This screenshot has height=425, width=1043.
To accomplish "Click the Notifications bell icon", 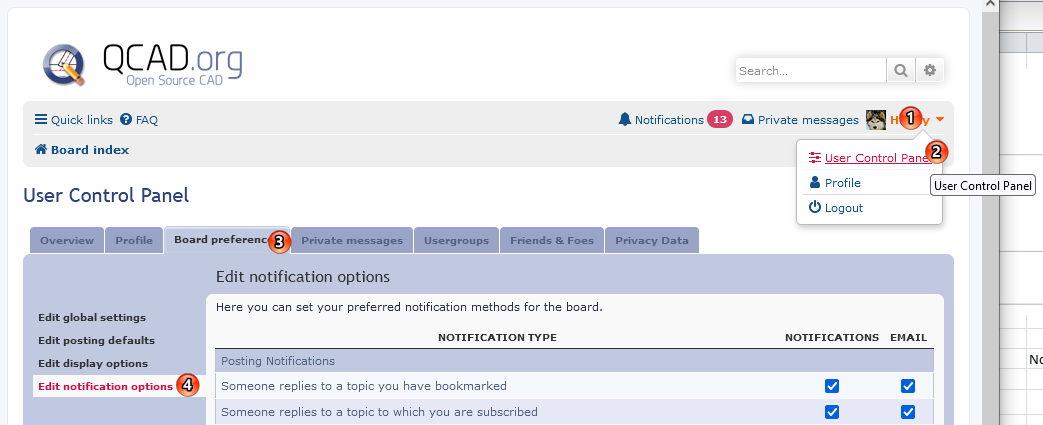I will click(x=625, y=120).
